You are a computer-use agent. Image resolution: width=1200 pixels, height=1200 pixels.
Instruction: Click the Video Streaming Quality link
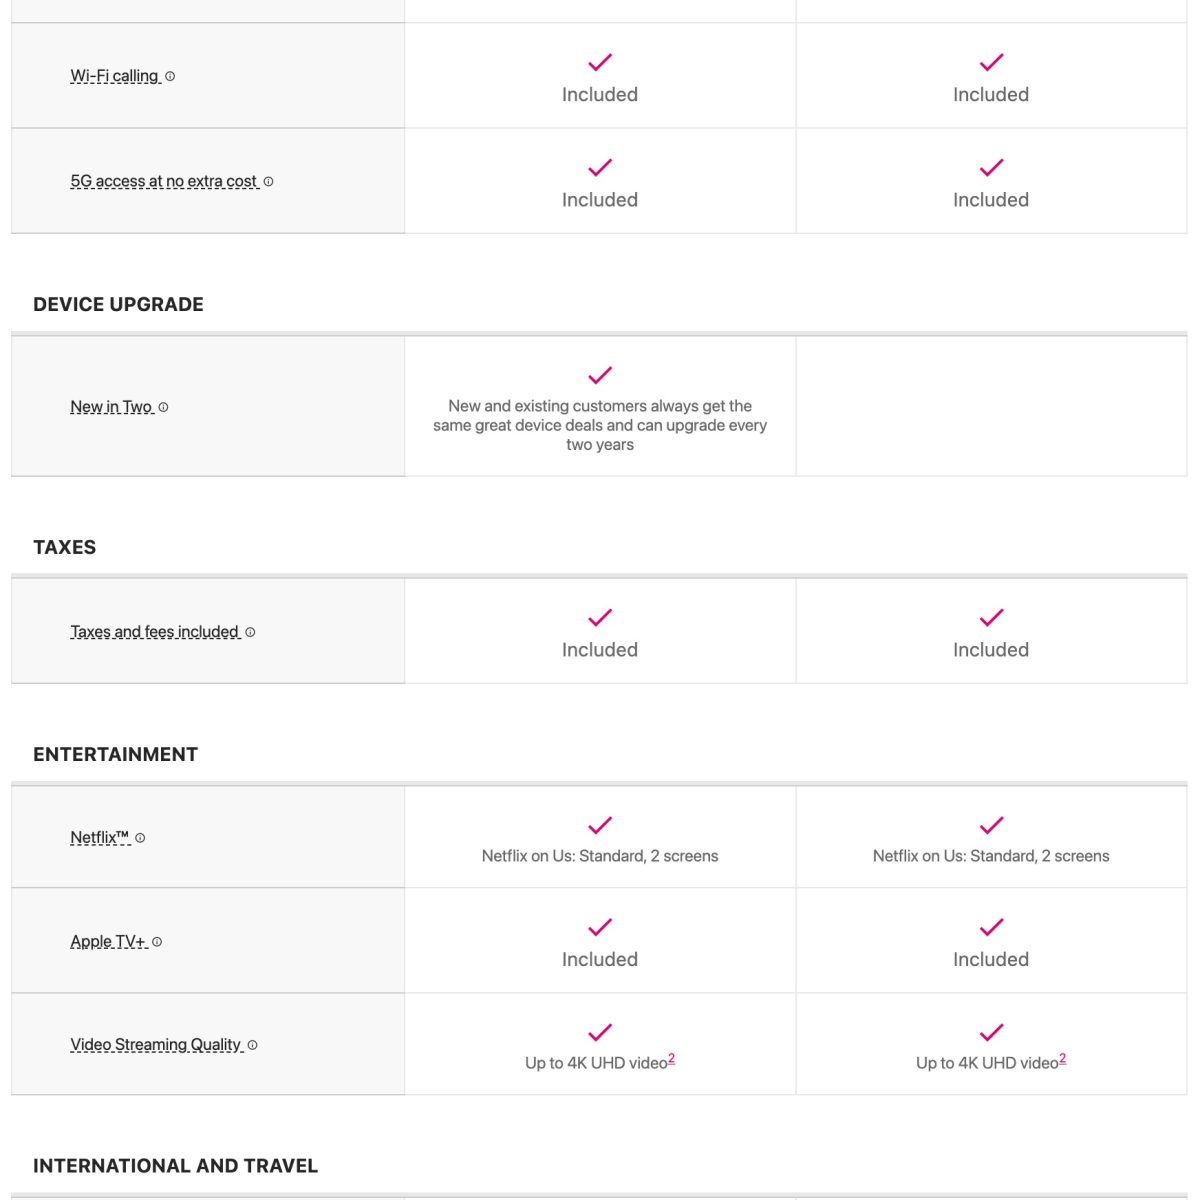[155, 1045]
